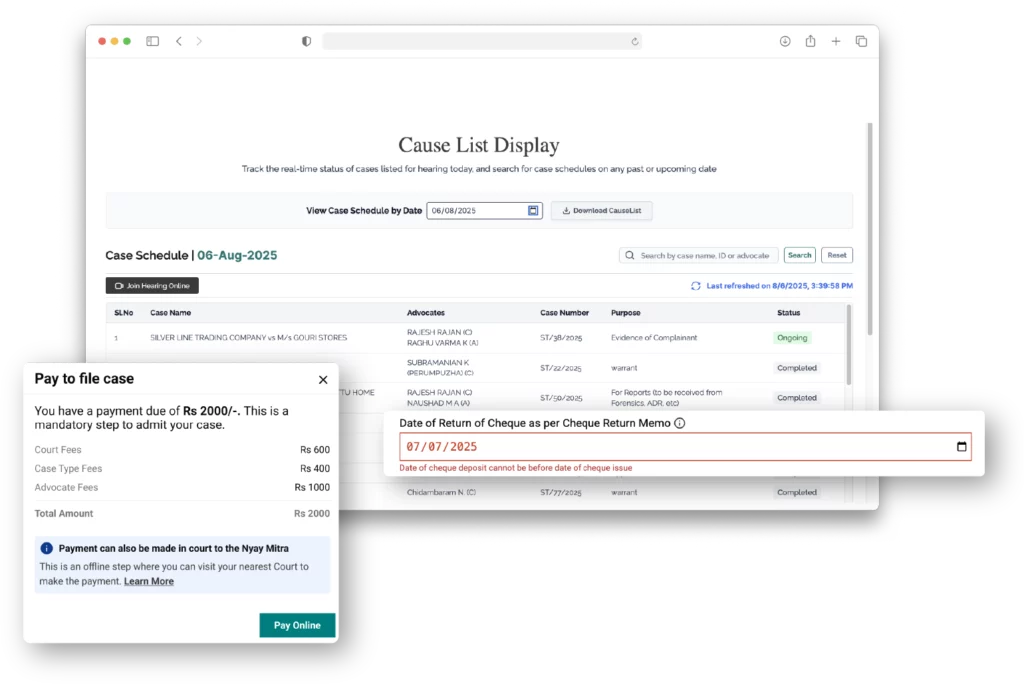Select SILVER LINE TRADING COMPANY case row
Screen dimensions: 1024x684
475,338
